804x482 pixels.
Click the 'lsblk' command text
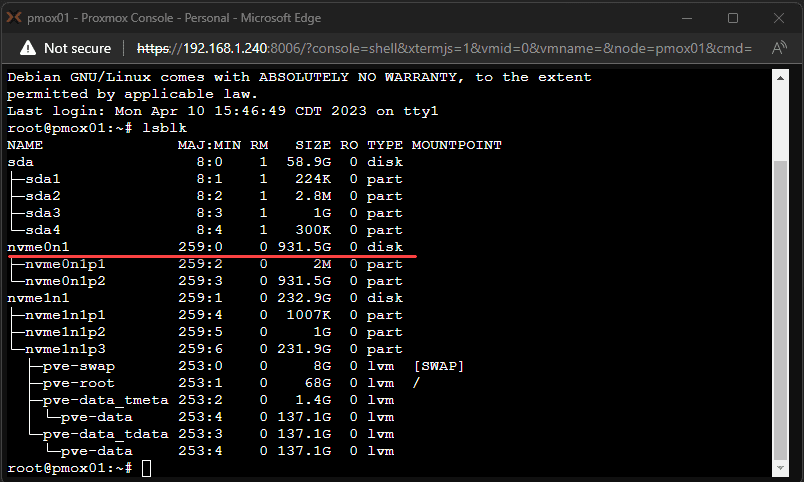point(165,128)
